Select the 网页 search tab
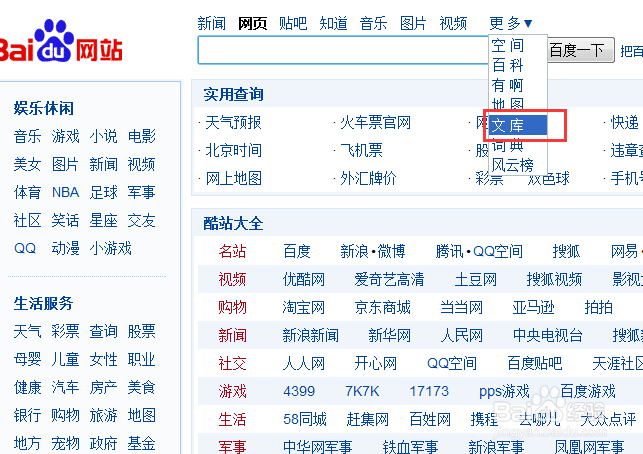The image size is (643, 454). pos(252,23)
